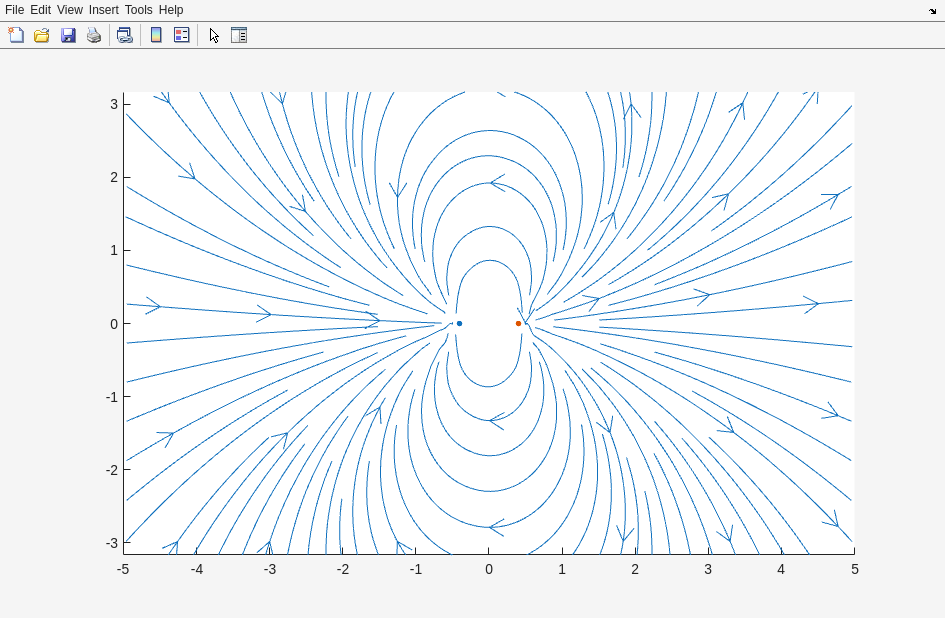Screen dimensions: 945x618
Task: Insert a colorbar using the toolbar icon
Action: tap(156, 35)
